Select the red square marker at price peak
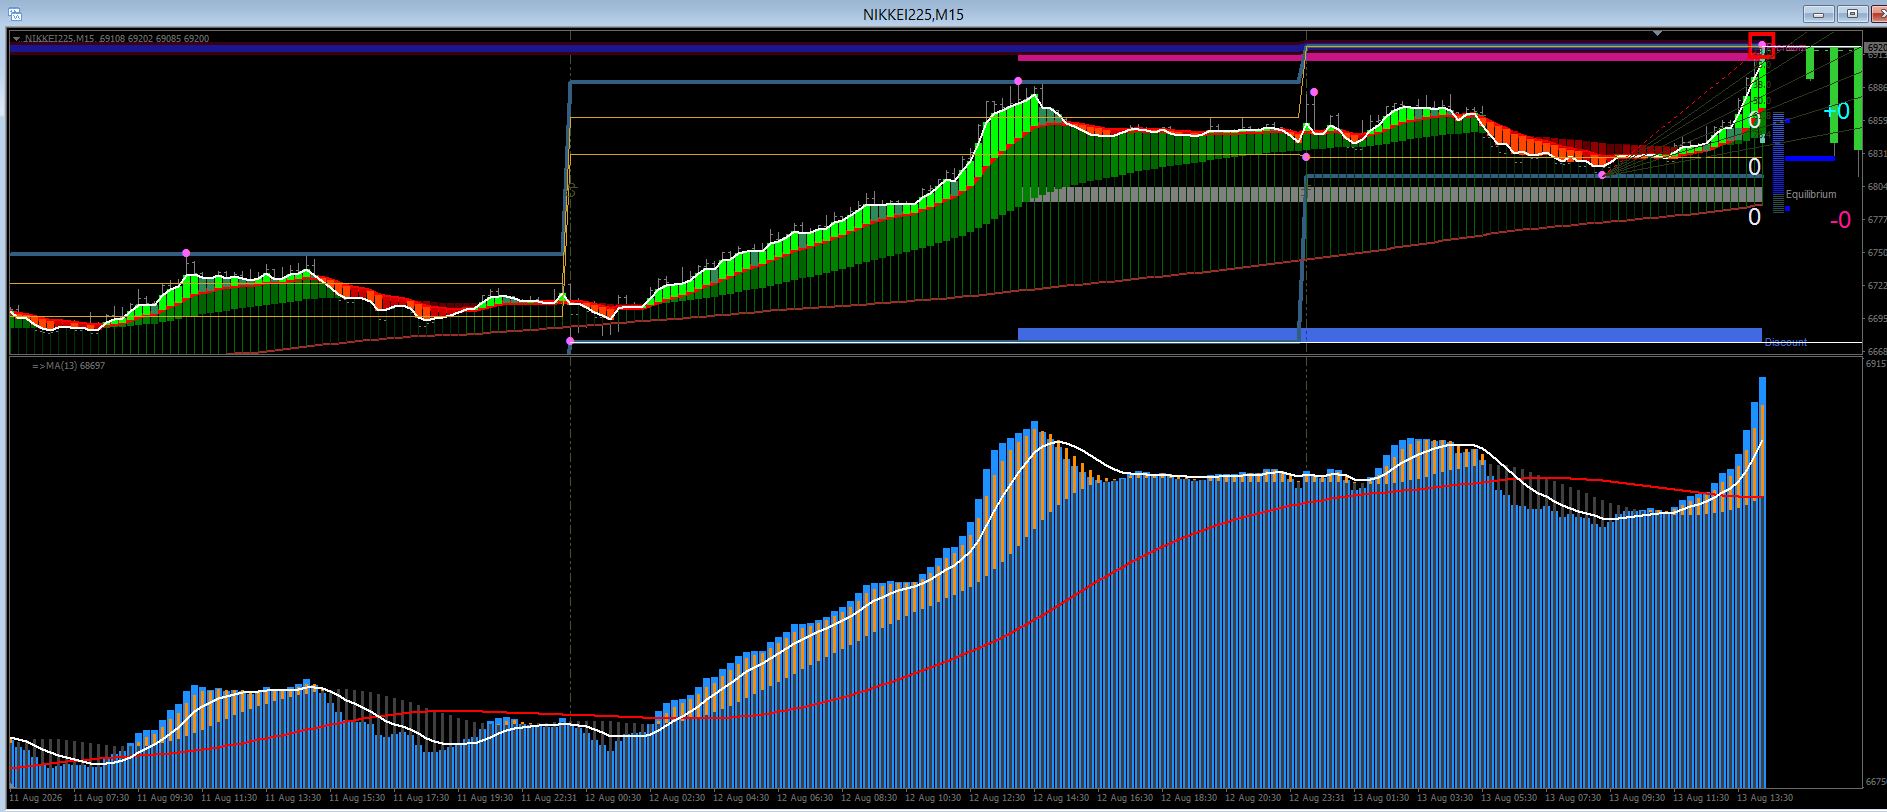The height and width of the screenshot is (812, 1887). [x=1761, y=45]
